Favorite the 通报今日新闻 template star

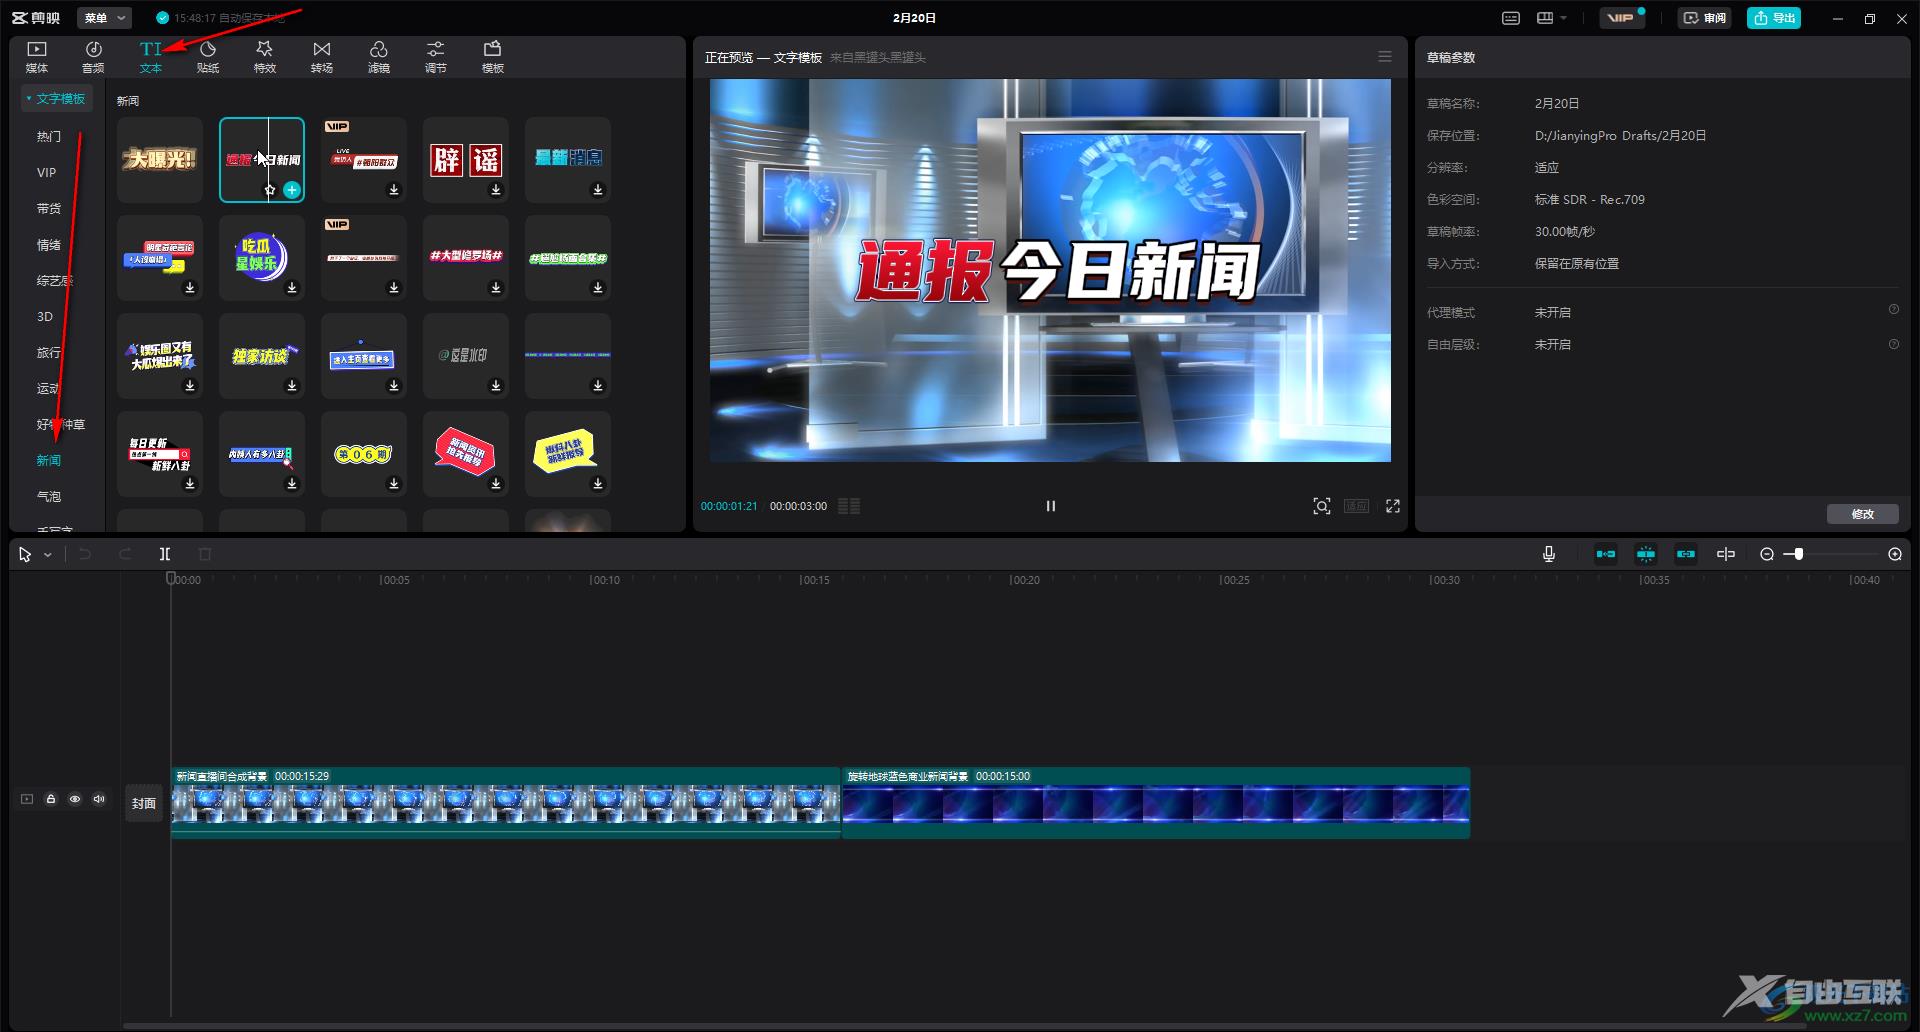(270, 190)
